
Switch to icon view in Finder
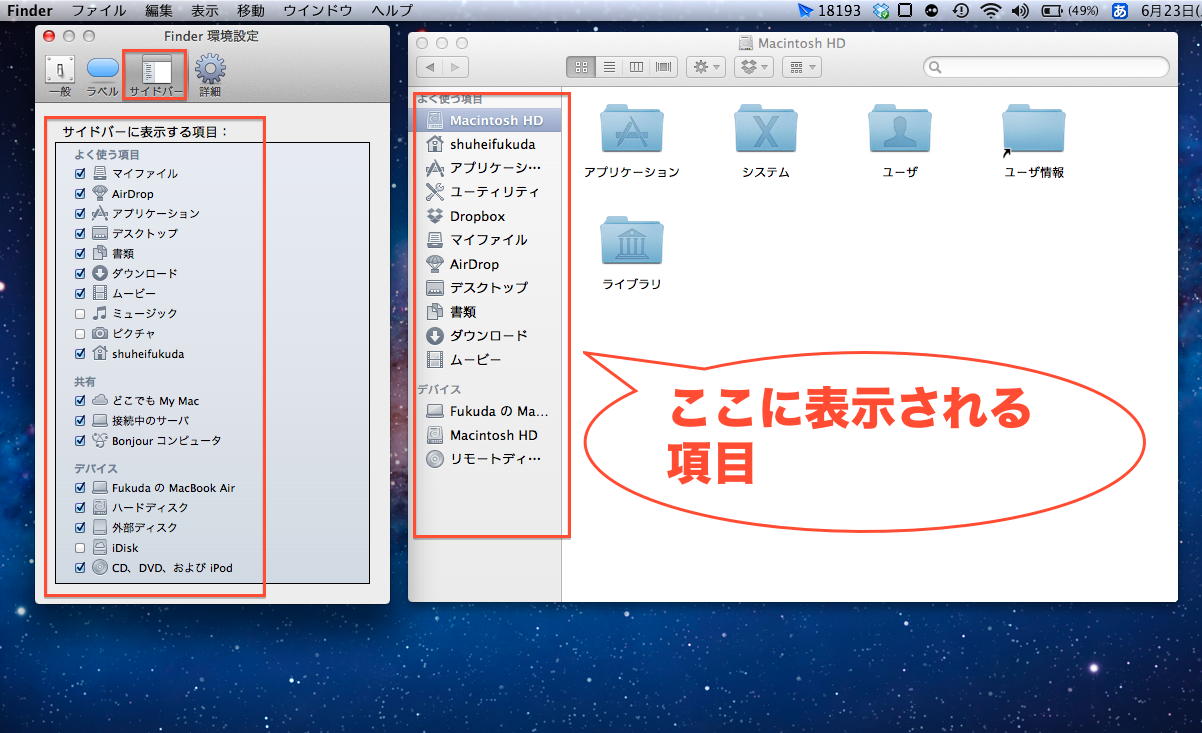point(580,67)
